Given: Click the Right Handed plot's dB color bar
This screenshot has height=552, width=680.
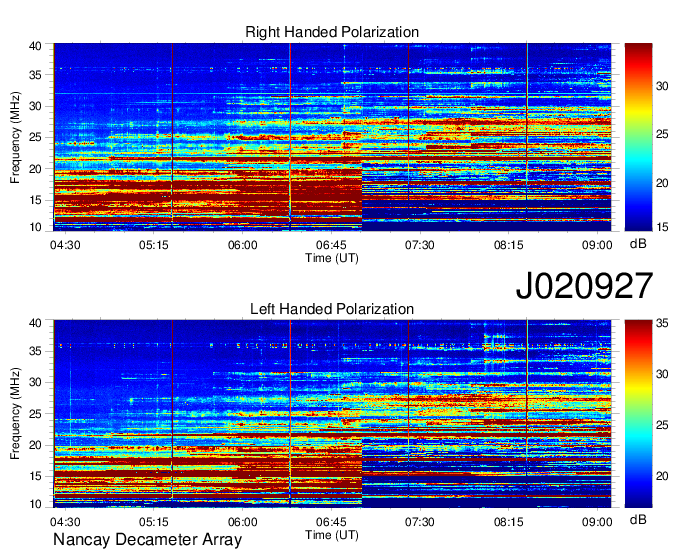Looking at the screenshot, I should (638, 137).
